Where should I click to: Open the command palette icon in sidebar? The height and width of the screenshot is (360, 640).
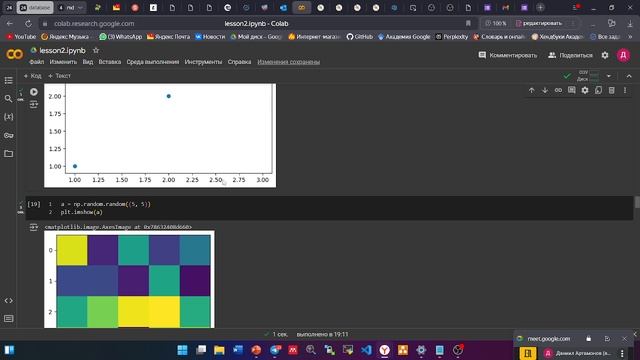click(x=8, y=318)
